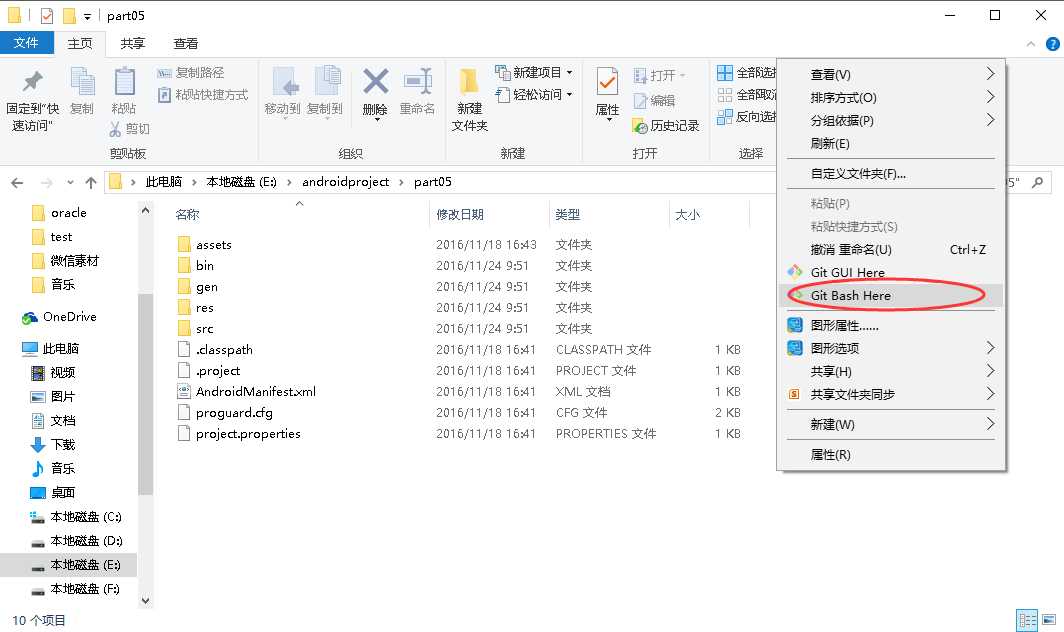The image size is (1064, 632).
Task: Sort by the Name (名称) column header
Action: [x=187, y=215]
